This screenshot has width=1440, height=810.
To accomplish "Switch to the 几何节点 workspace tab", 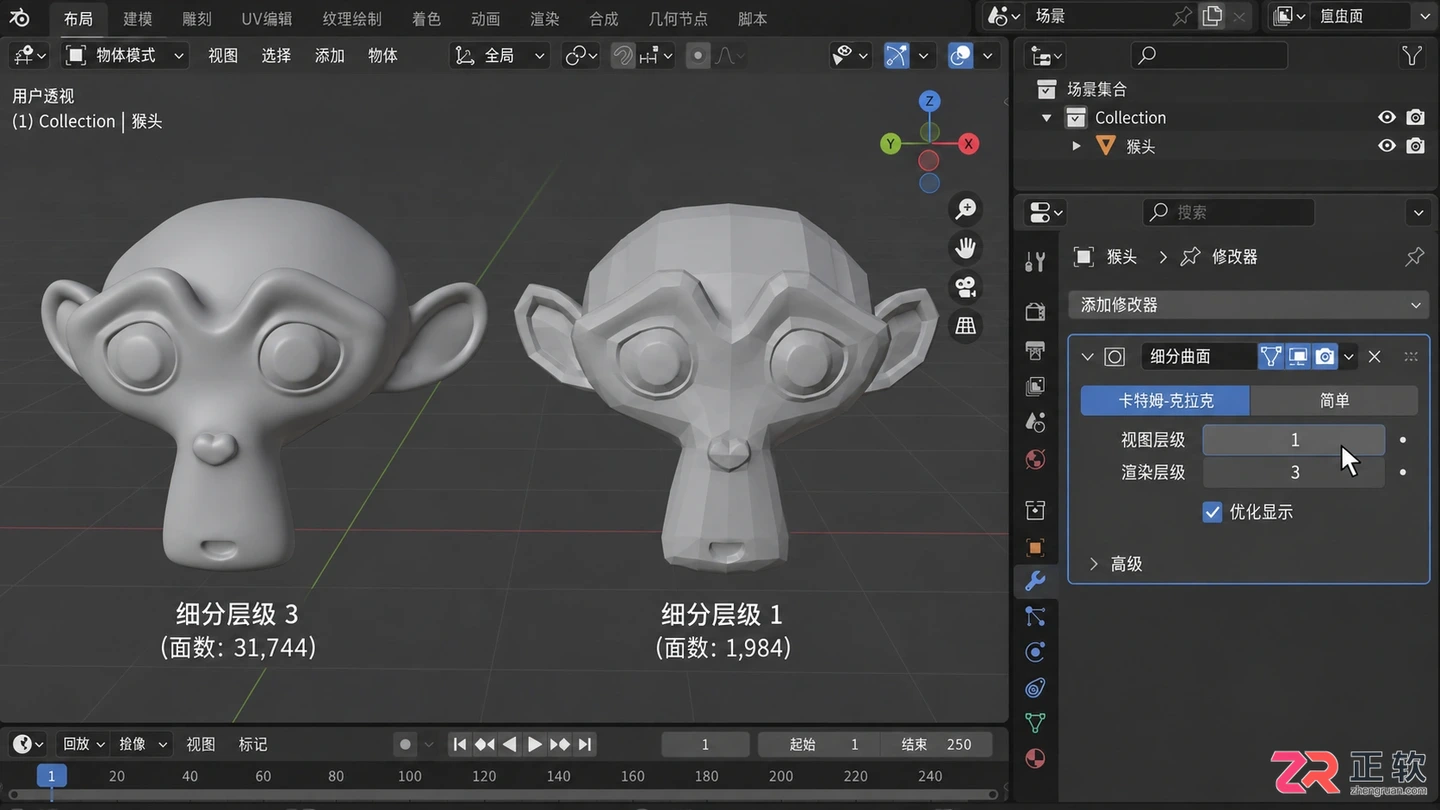I will coord(678,19).
